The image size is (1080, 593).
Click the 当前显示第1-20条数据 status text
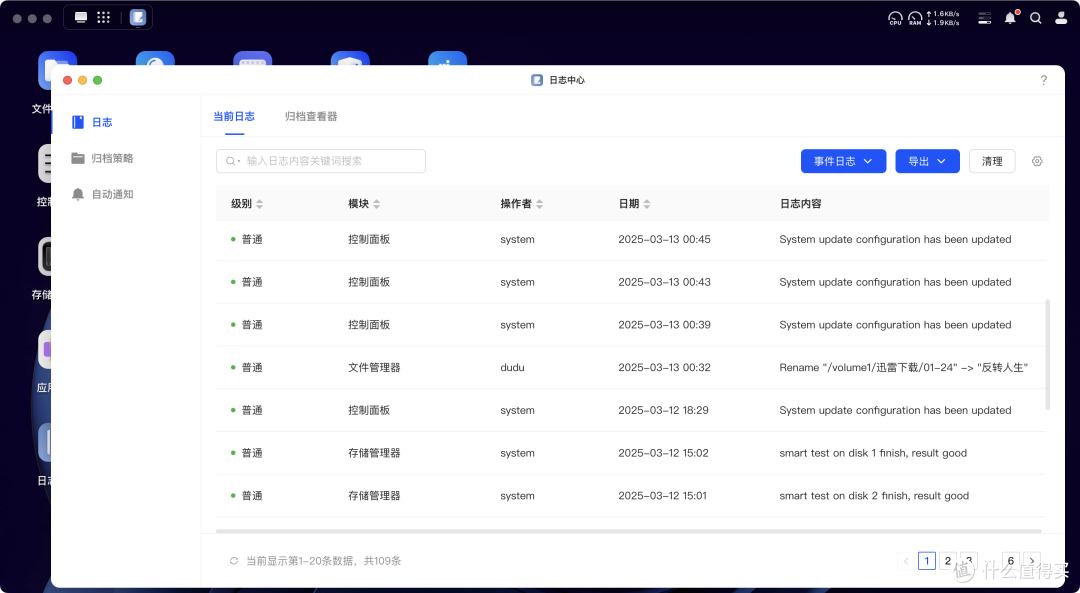click(324, 561)
